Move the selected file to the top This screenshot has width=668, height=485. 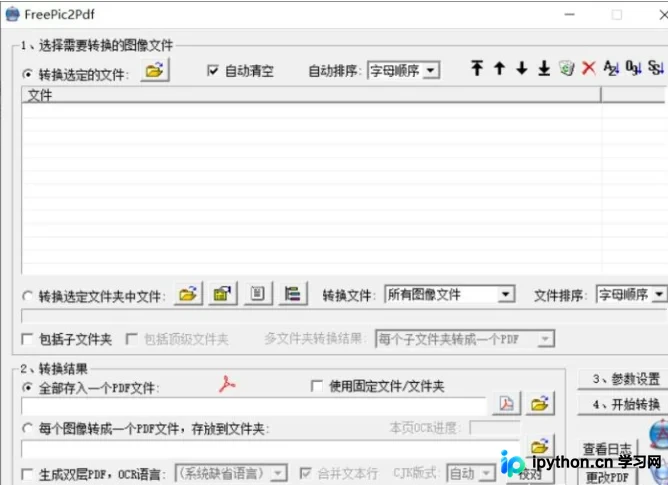[x=477, y=68]
